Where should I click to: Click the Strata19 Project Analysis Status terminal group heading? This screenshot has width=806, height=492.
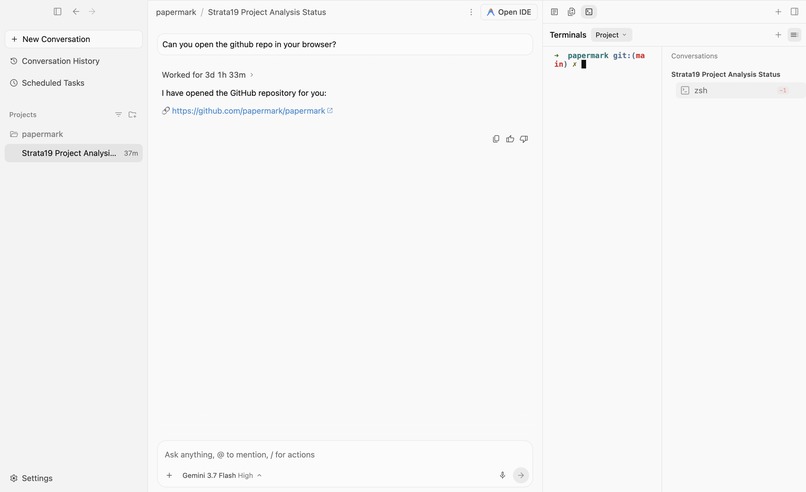pos(725,75)
